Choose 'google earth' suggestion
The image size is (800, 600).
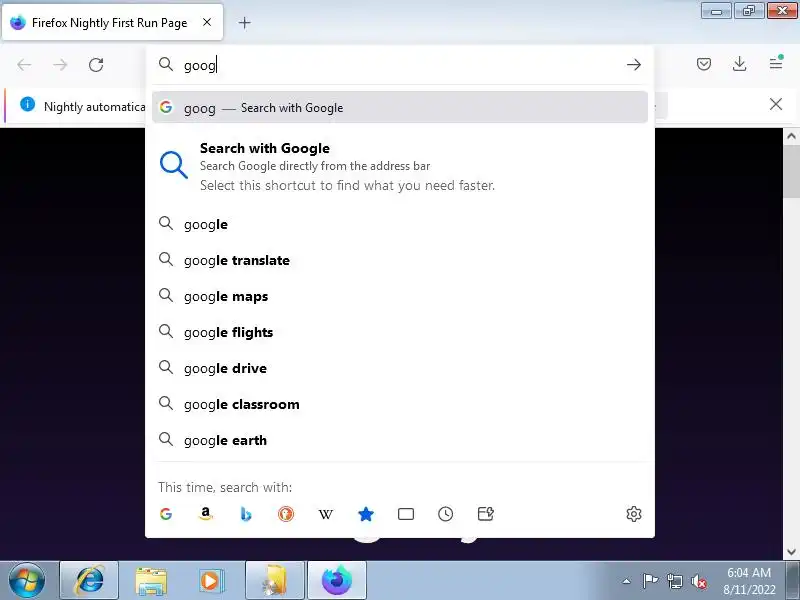click(x=399, y=440)
